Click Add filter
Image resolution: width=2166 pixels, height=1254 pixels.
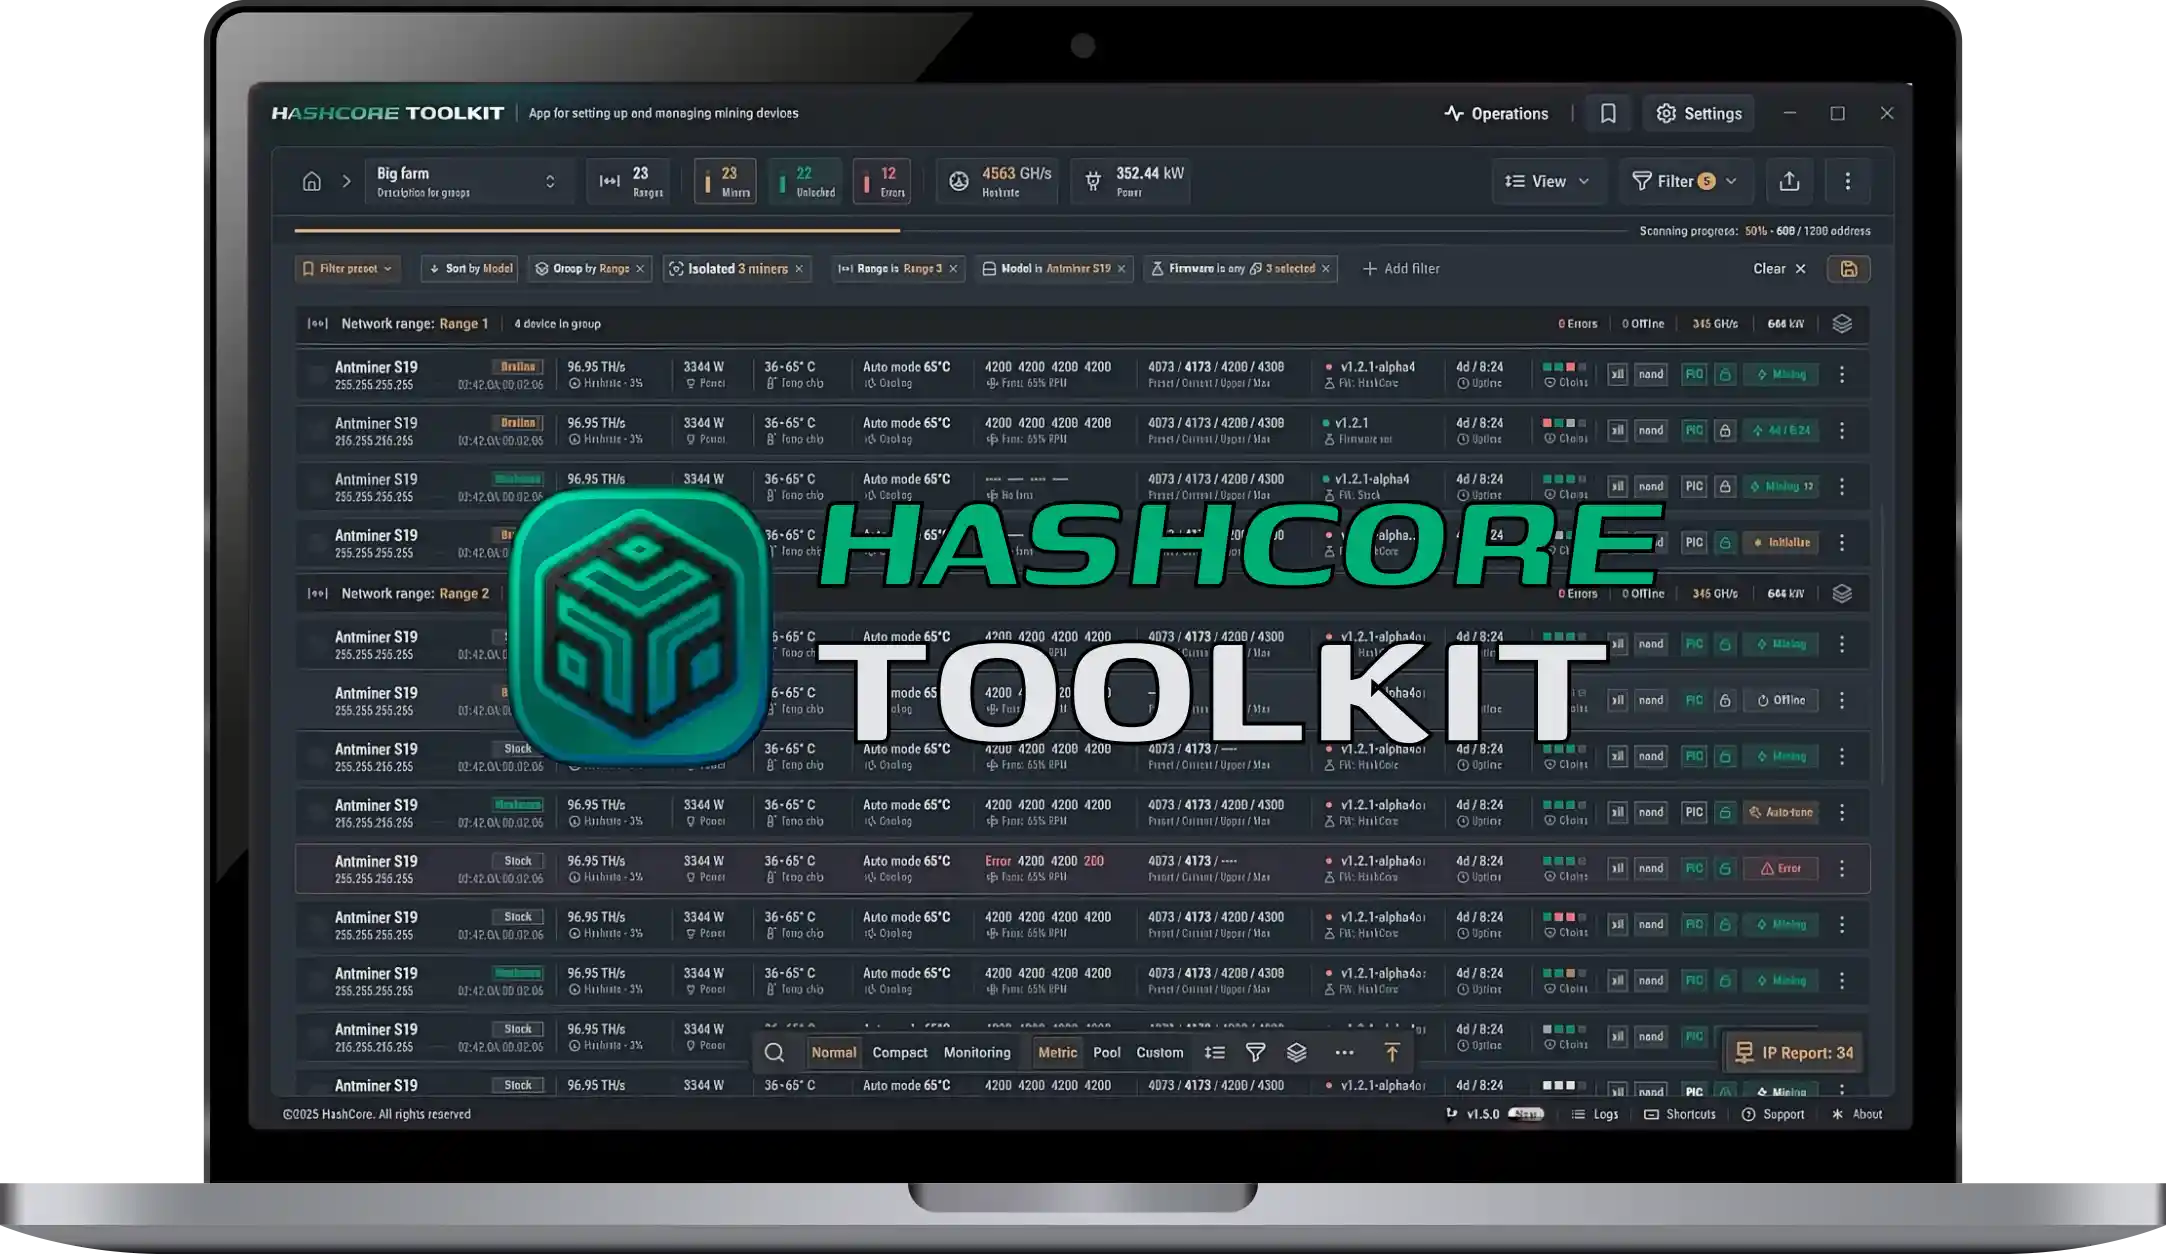[1401, 269]
